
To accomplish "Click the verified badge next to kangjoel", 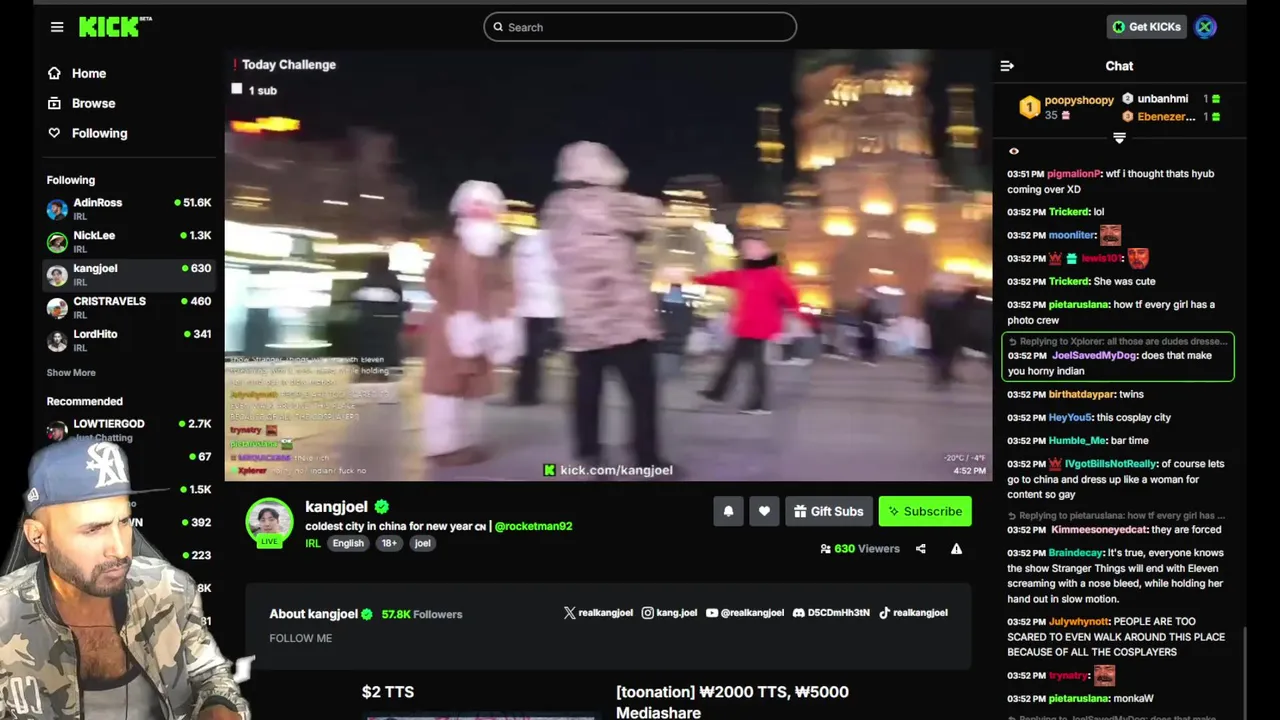I will tap(382, 507).
